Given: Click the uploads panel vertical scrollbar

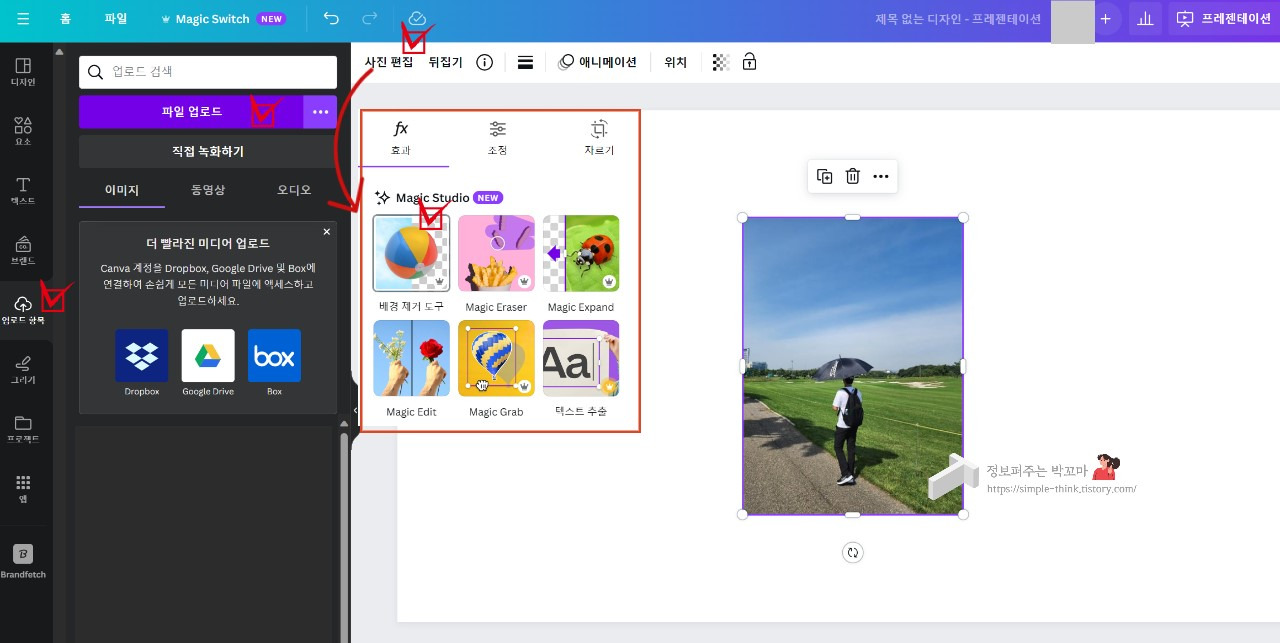Looking at the screenshot, I should (x=345, y=537).
